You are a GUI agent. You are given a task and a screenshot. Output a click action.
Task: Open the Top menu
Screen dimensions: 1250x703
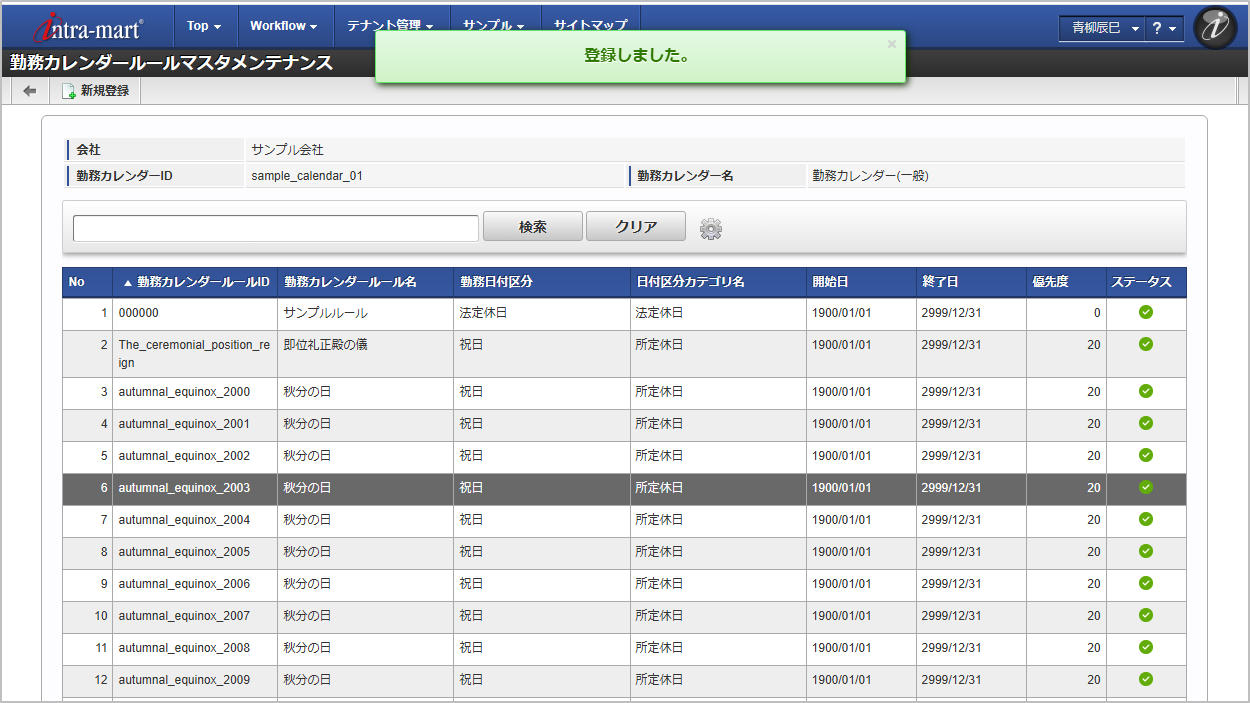point(204,26)
